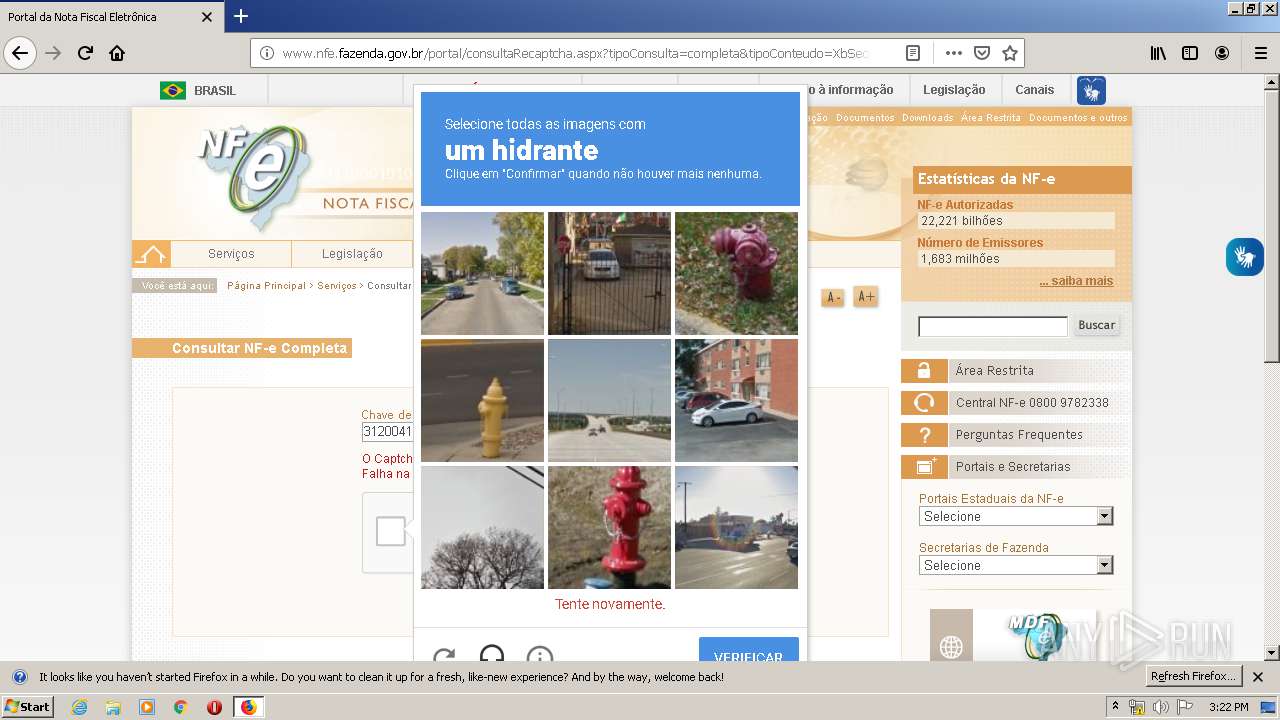Screen dimensions: 1280x720
Task: Click the Buscar search button
Action: (x=1096, y=325)
